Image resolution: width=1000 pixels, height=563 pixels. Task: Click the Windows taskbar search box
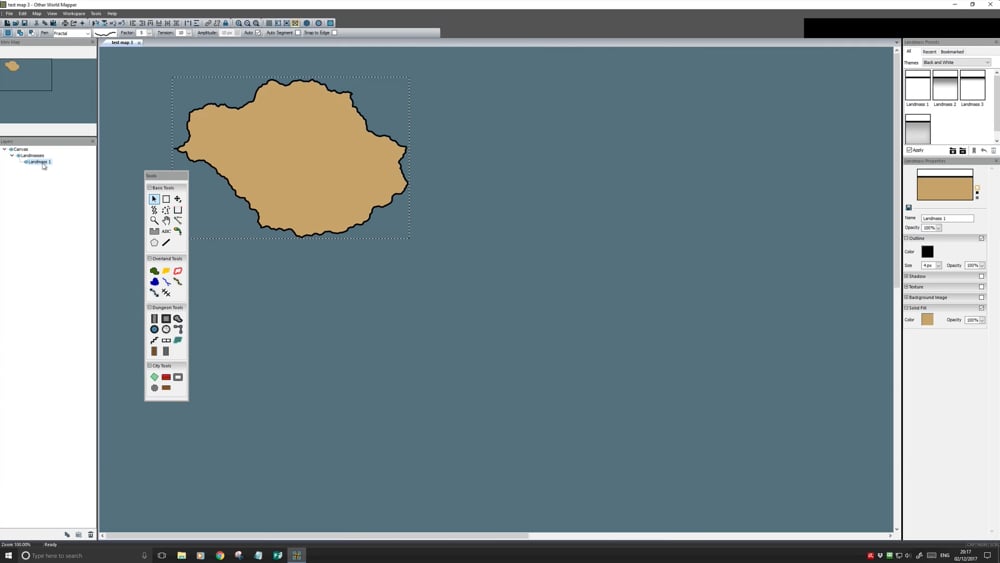click(83, 555)
